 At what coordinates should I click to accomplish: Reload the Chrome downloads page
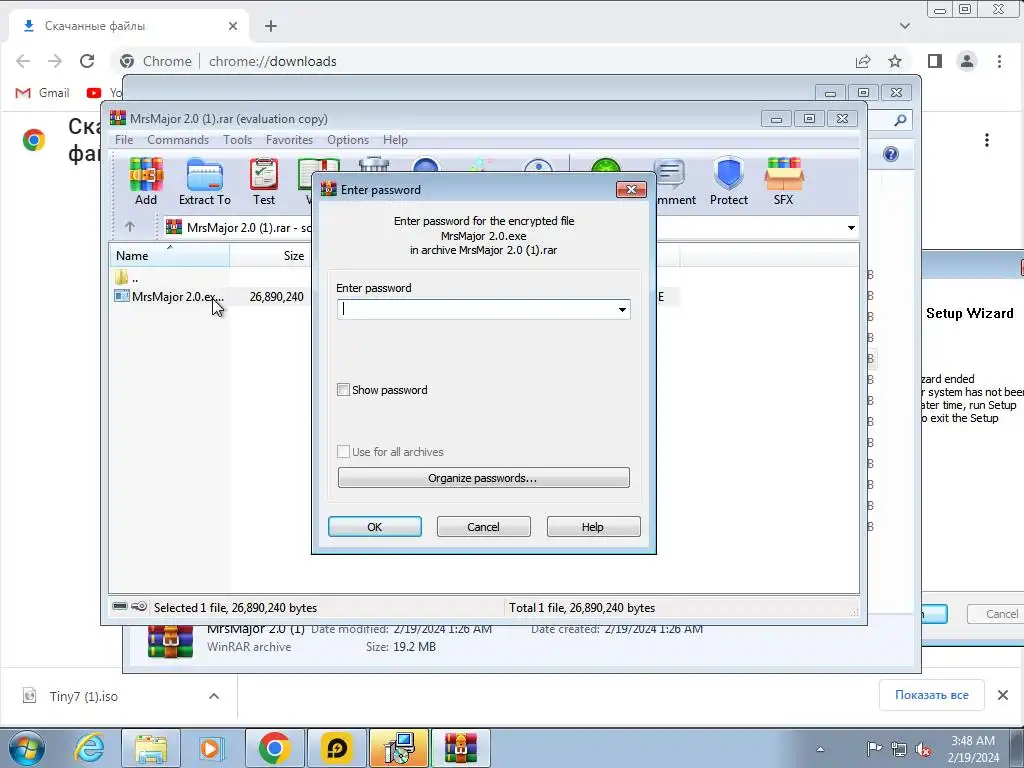click(87, 61)
